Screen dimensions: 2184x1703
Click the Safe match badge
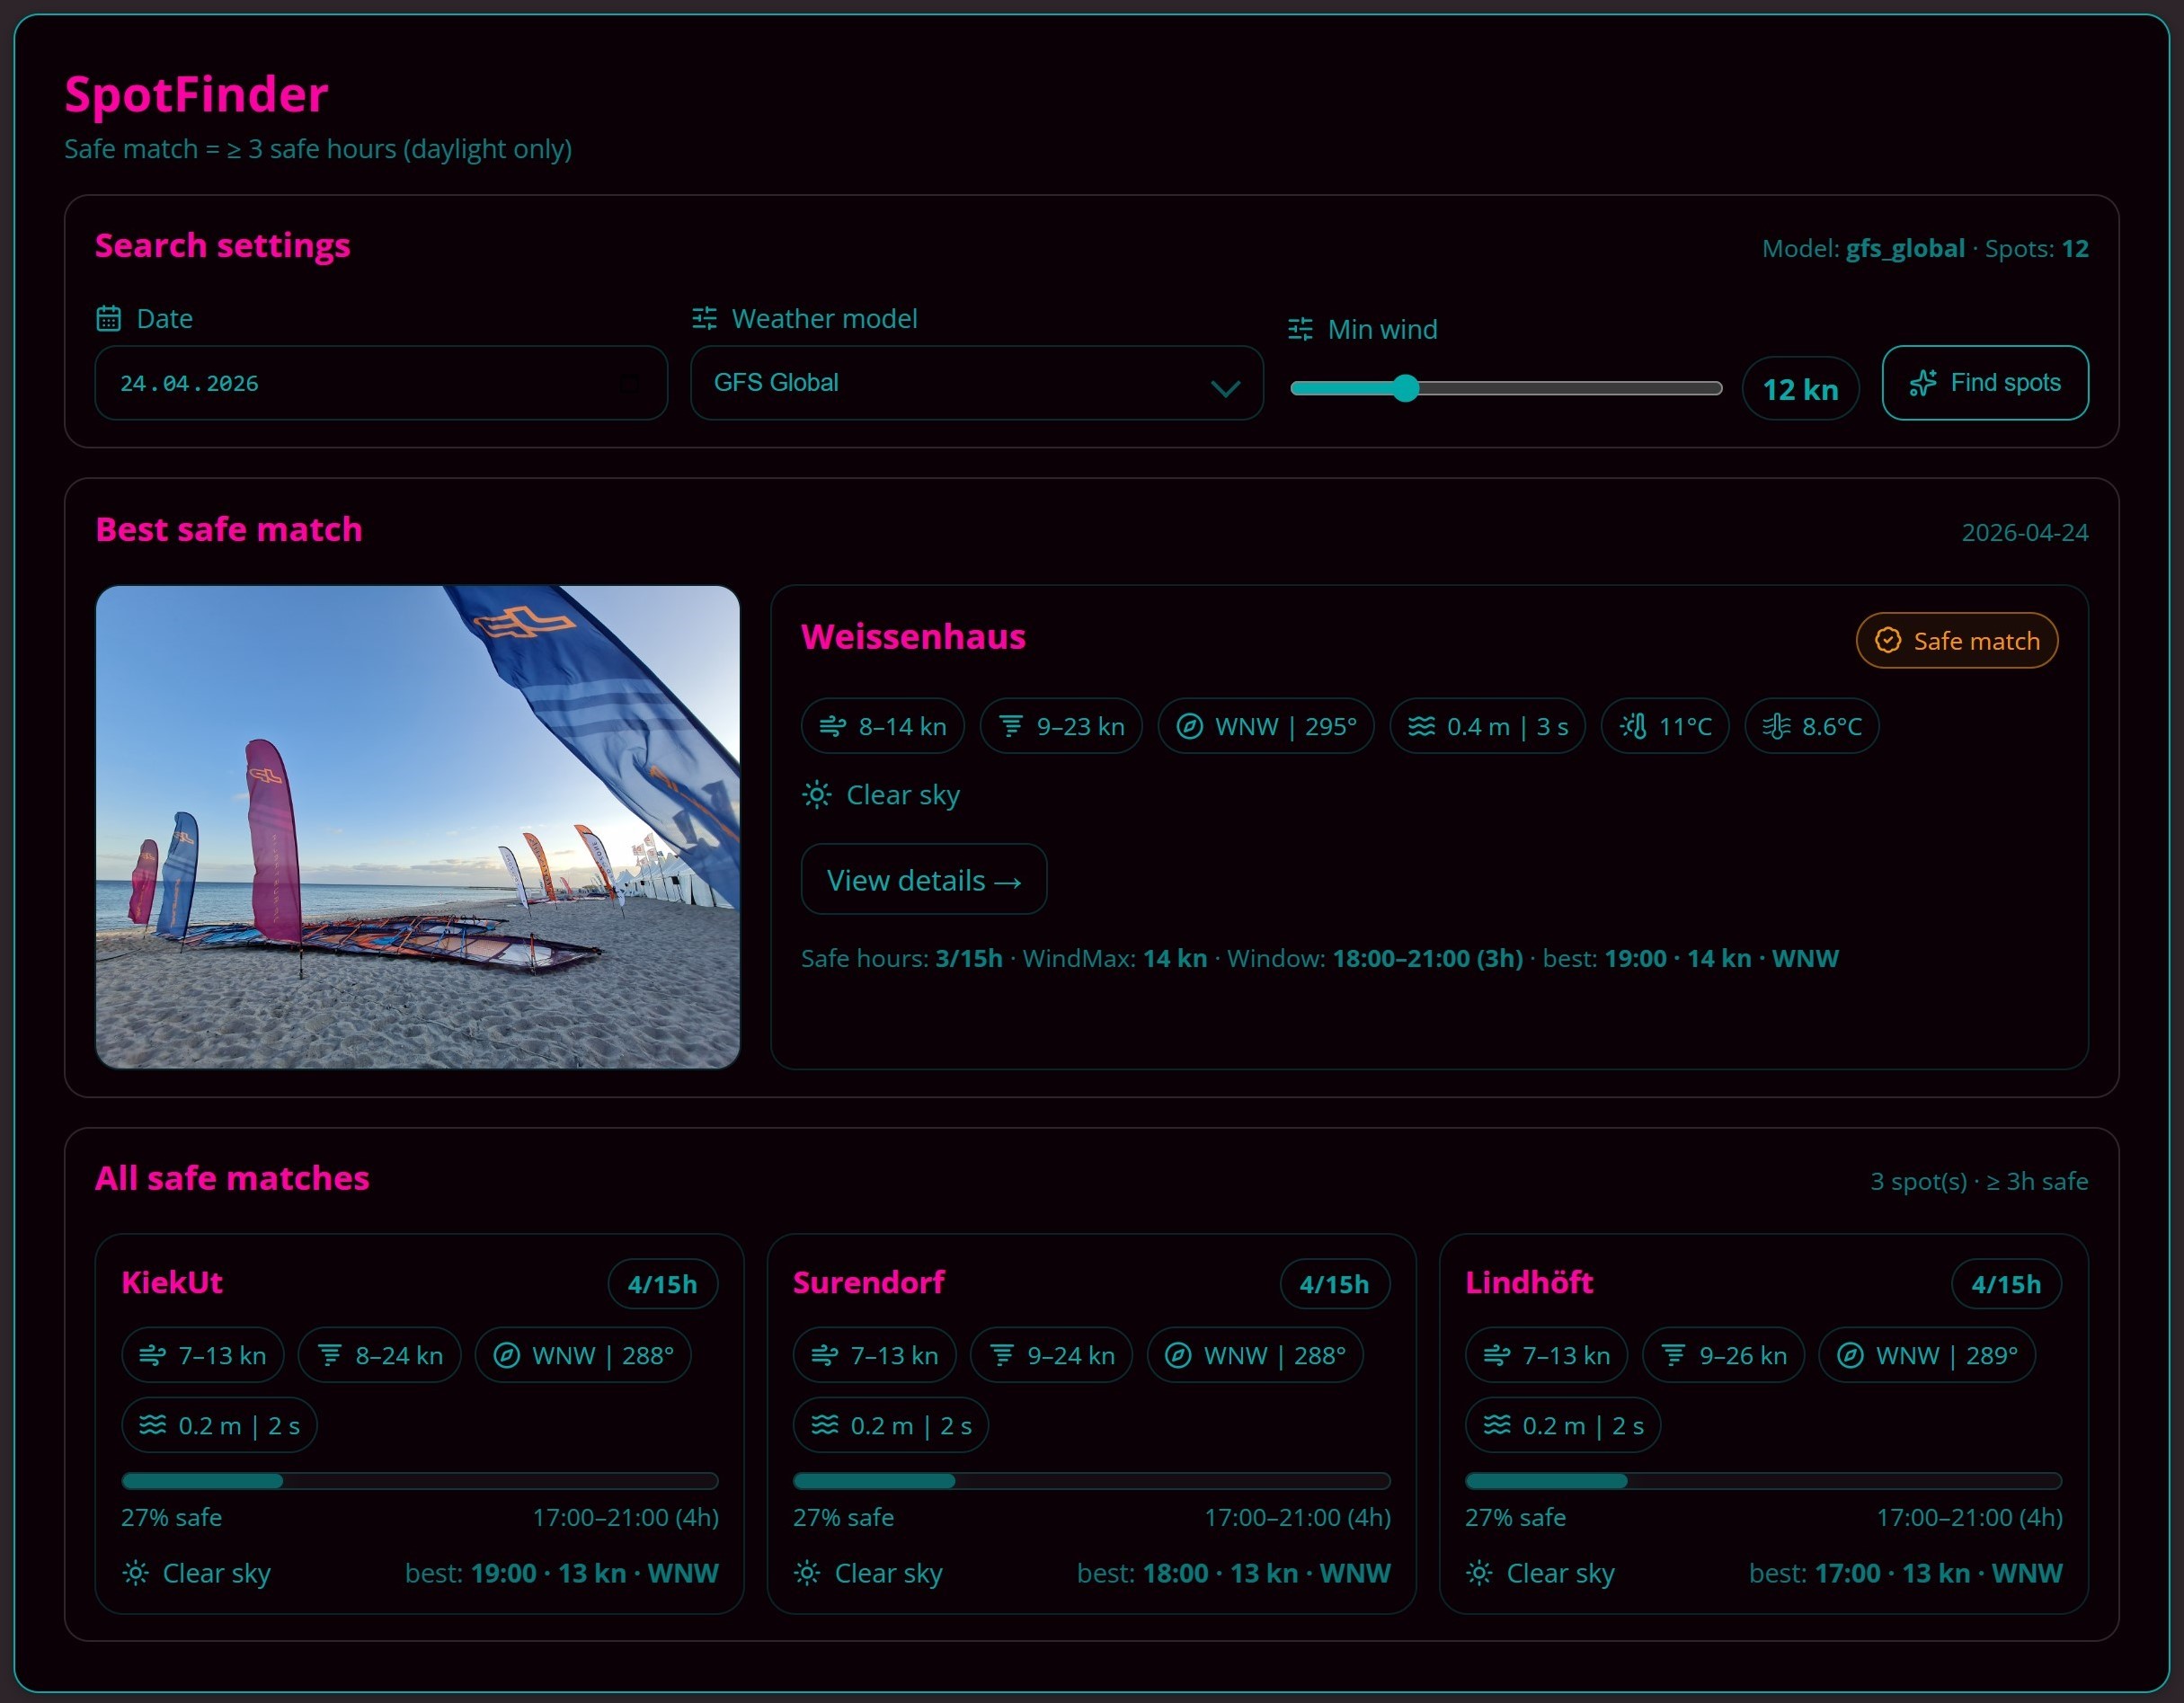pyautogui.click(x=1956, y=641)
